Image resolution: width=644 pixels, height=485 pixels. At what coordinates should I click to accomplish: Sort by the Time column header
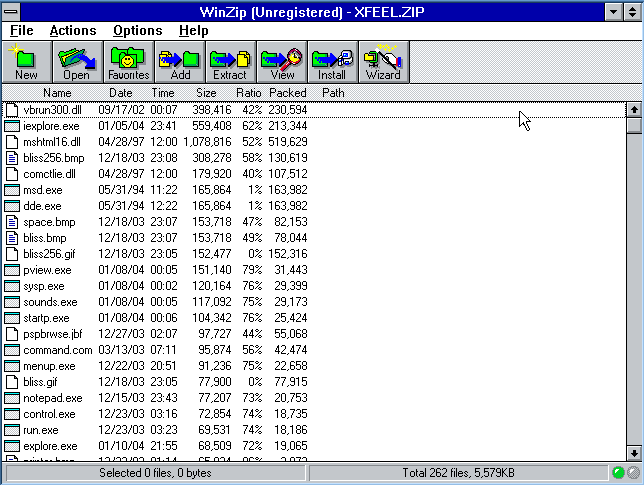[x=163, y=93]
